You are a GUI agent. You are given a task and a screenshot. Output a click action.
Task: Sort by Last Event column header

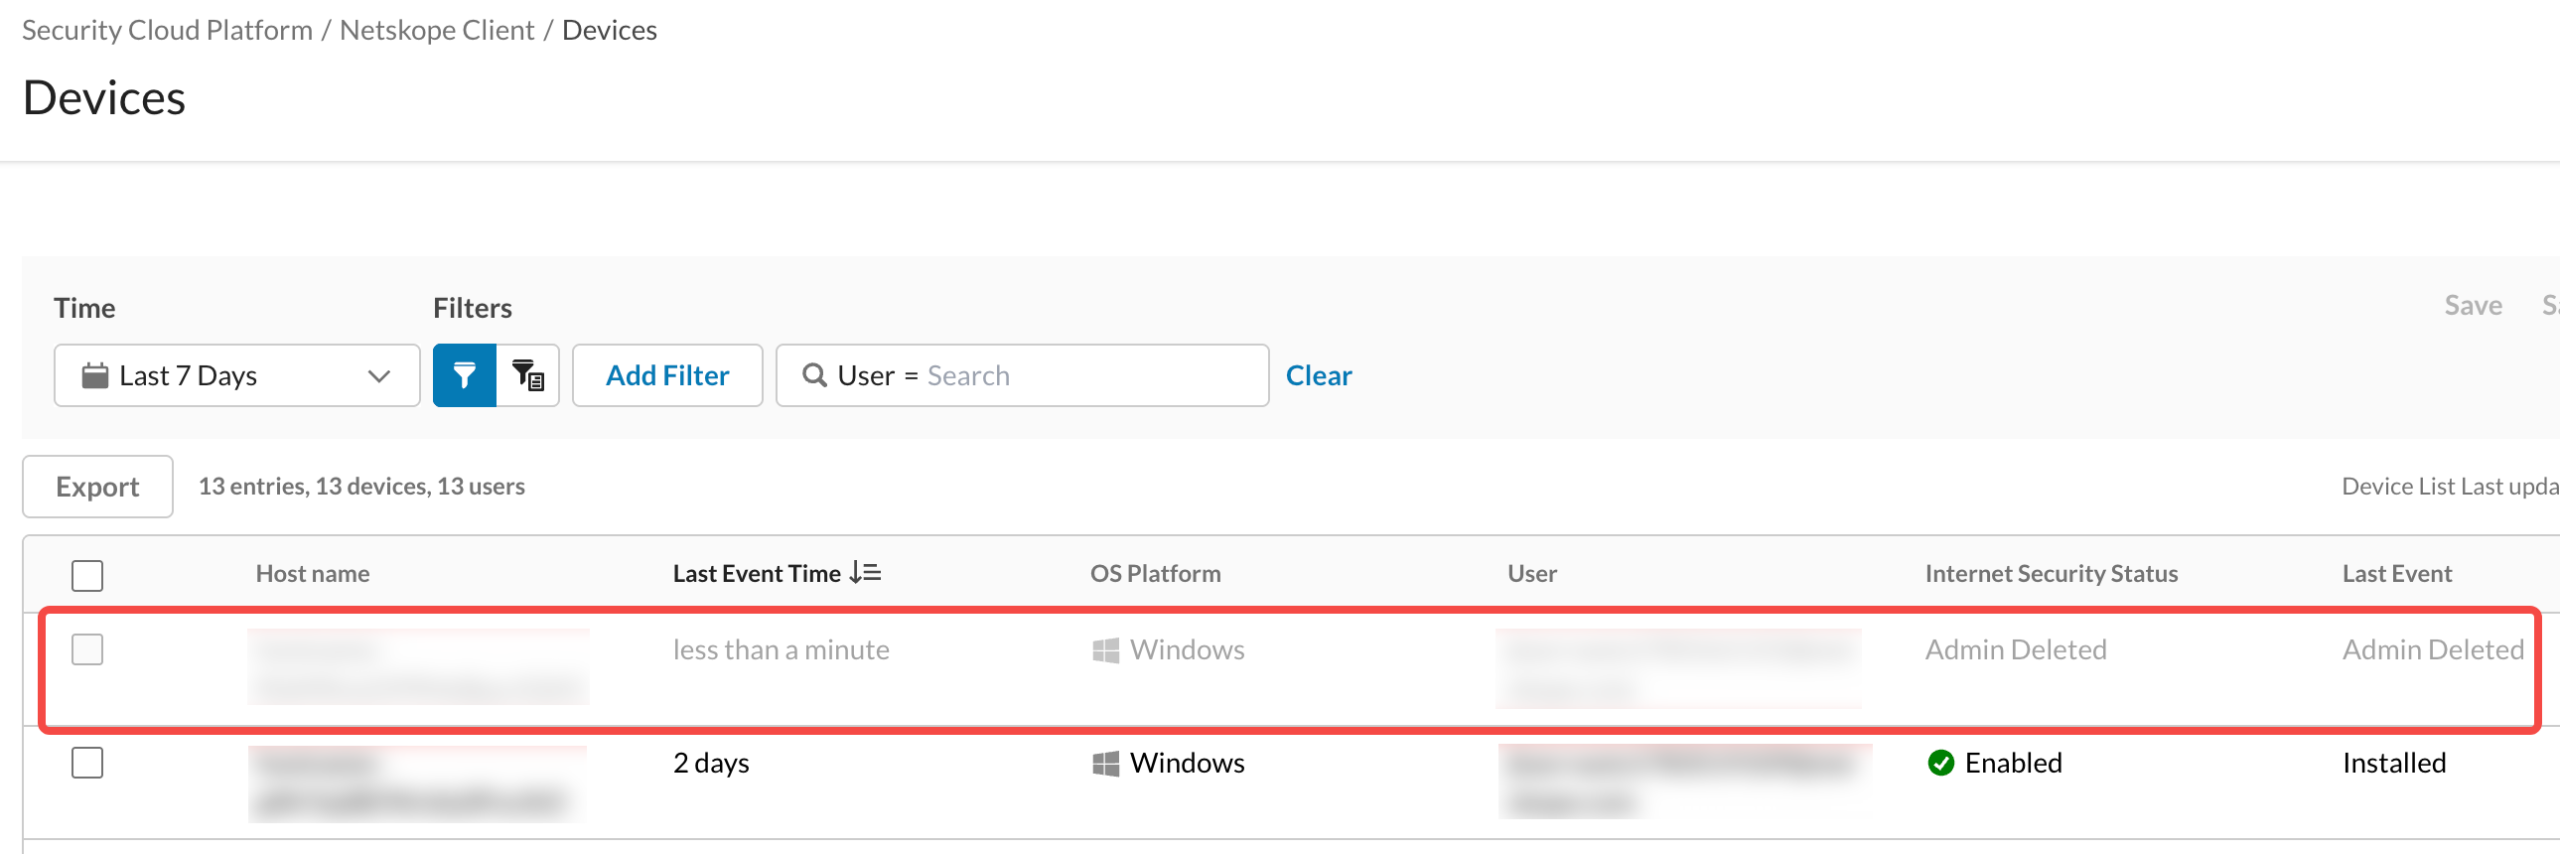pyautogui.click(x=2397, y=573)
